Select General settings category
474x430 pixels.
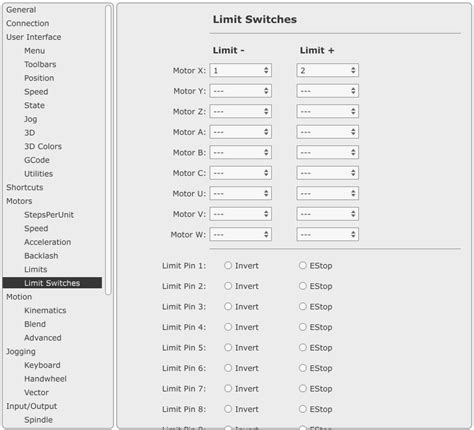tap(21, 10)
